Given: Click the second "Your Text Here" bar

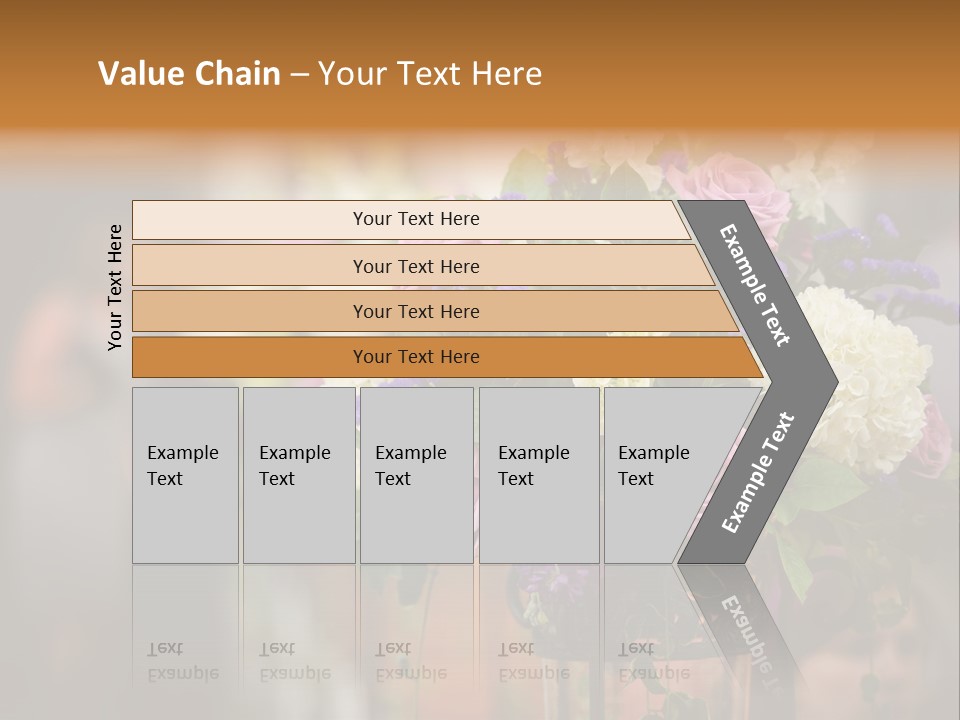Looking at the screenshot, I should click(x=415, y=266).
